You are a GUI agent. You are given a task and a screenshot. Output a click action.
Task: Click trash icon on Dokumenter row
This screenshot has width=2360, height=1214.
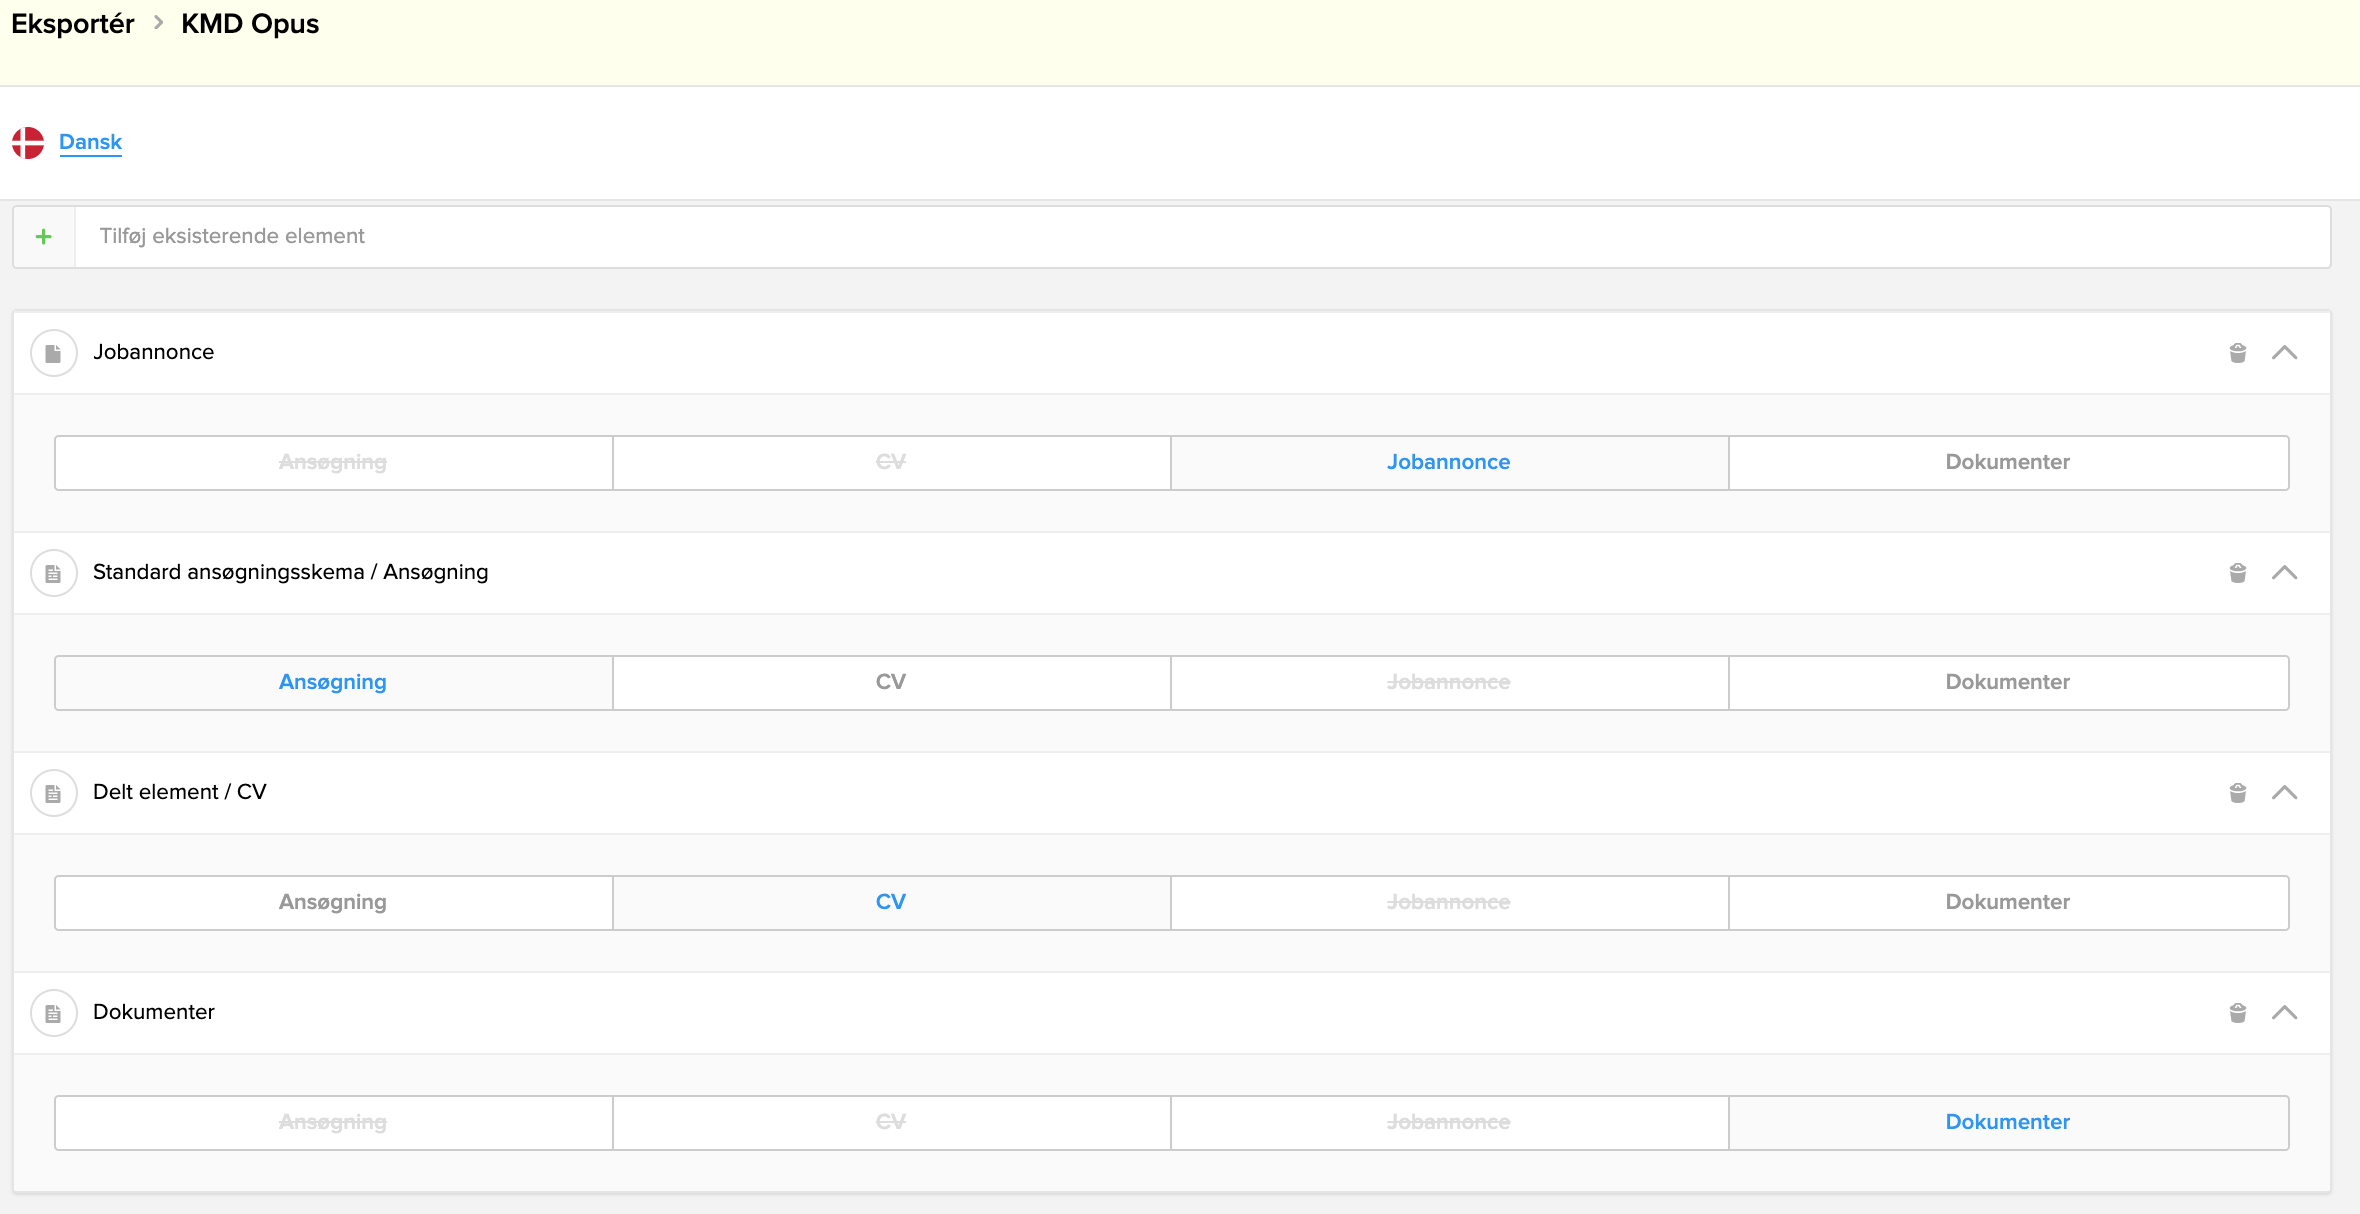2238,1013
